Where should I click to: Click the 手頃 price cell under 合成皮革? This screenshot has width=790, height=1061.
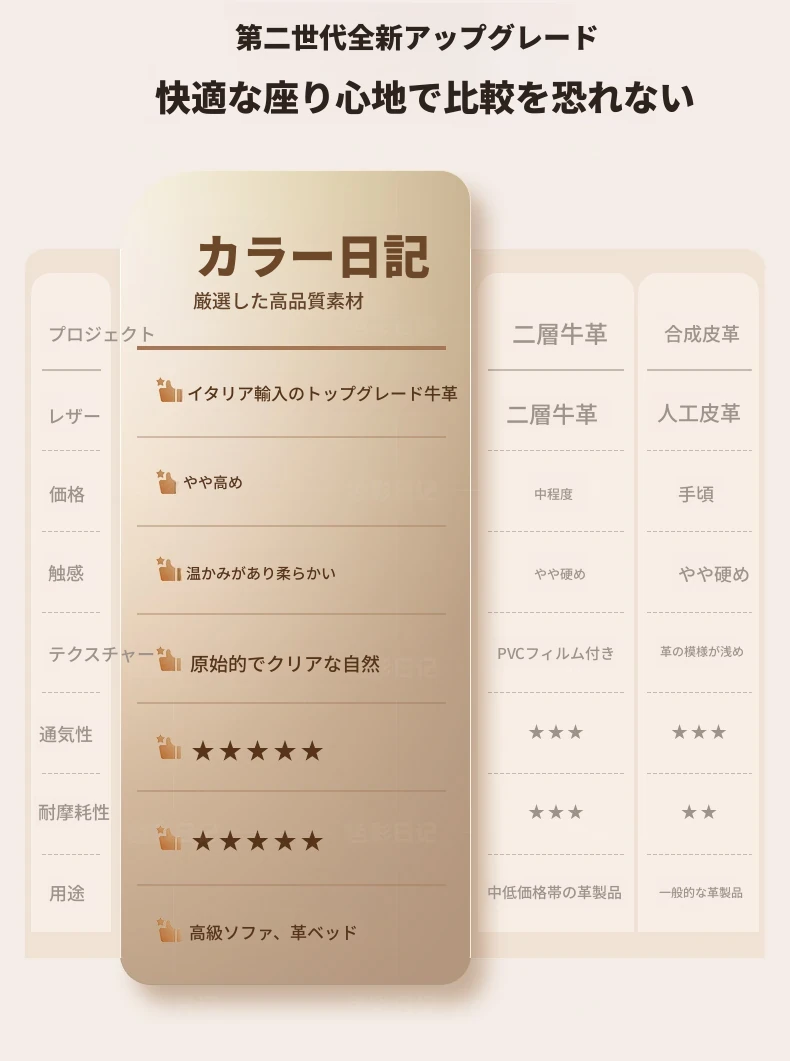[x=696, y=495]
